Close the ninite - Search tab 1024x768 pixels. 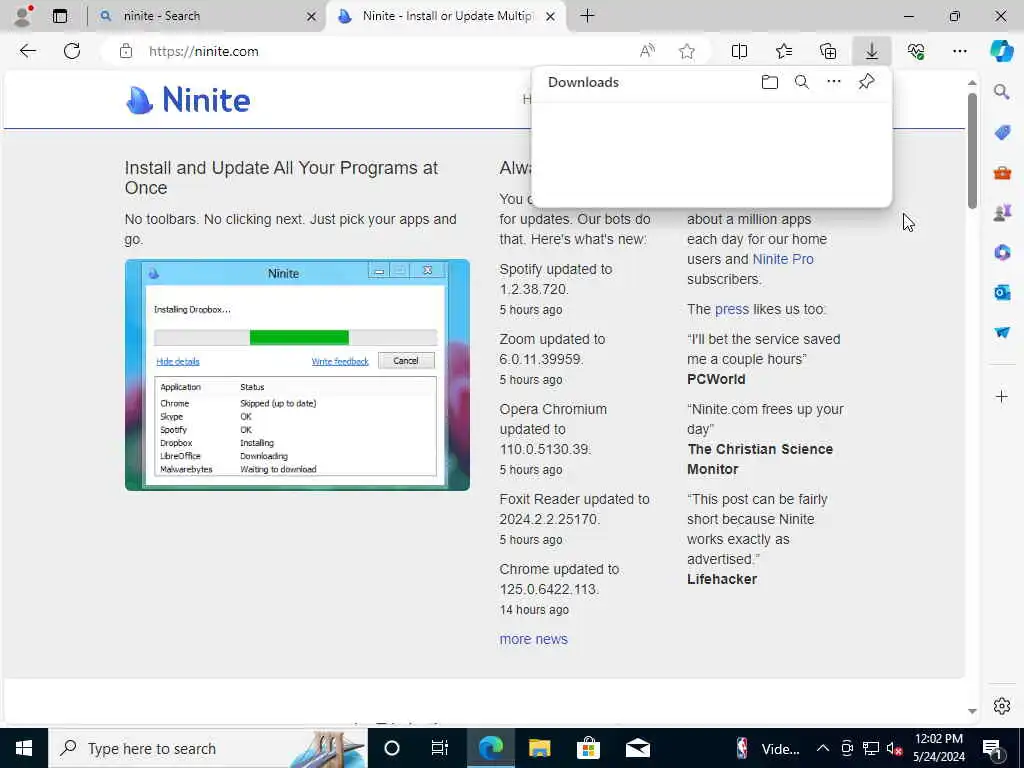[312, 16]
